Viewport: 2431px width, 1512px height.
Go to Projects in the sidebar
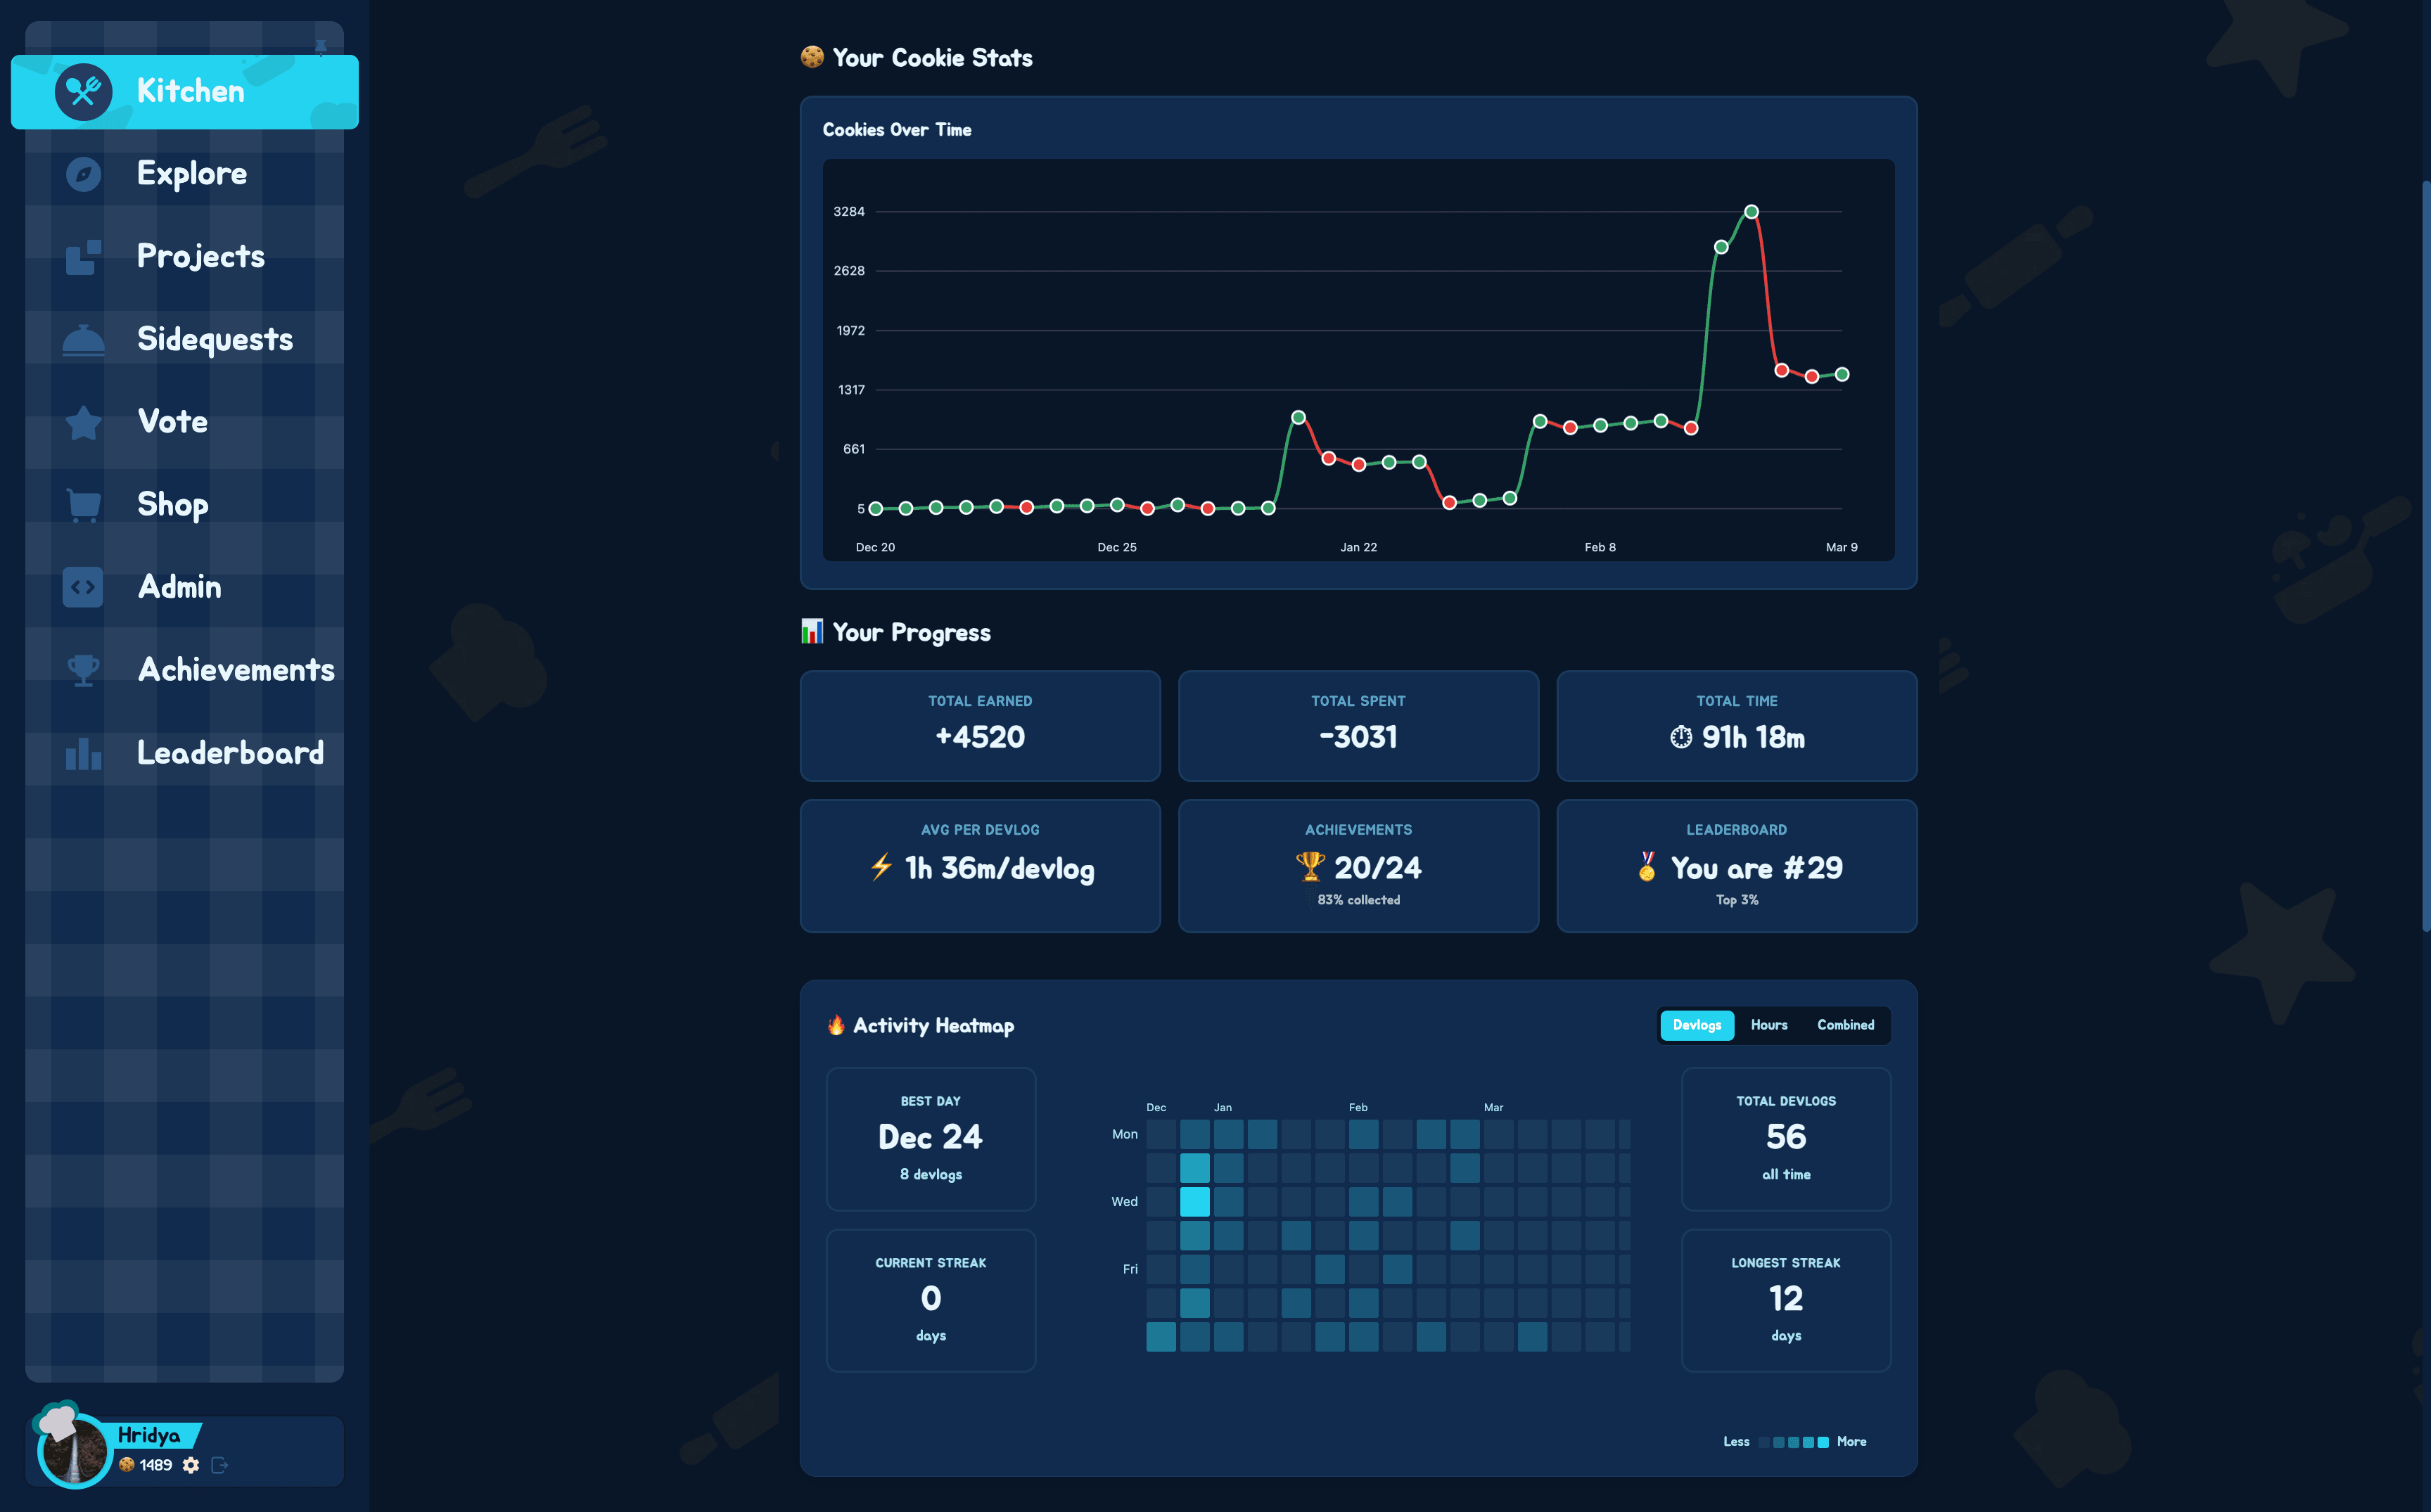[x=200, y=257]
